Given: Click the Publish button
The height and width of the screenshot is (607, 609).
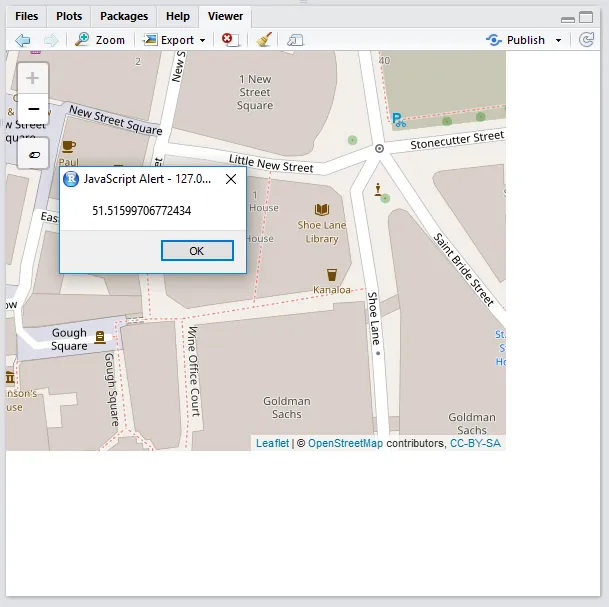Looking at the screenshot, I should 515,40.
